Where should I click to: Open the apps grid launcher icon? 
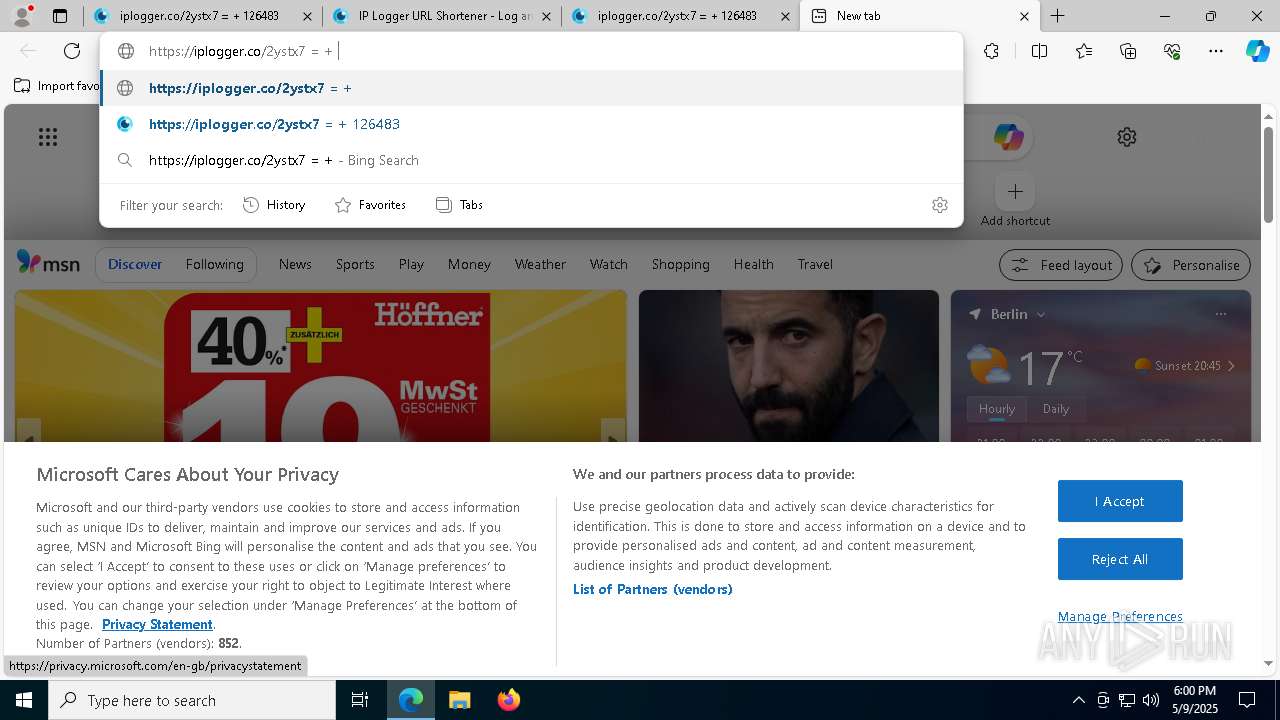click(48, 137)
